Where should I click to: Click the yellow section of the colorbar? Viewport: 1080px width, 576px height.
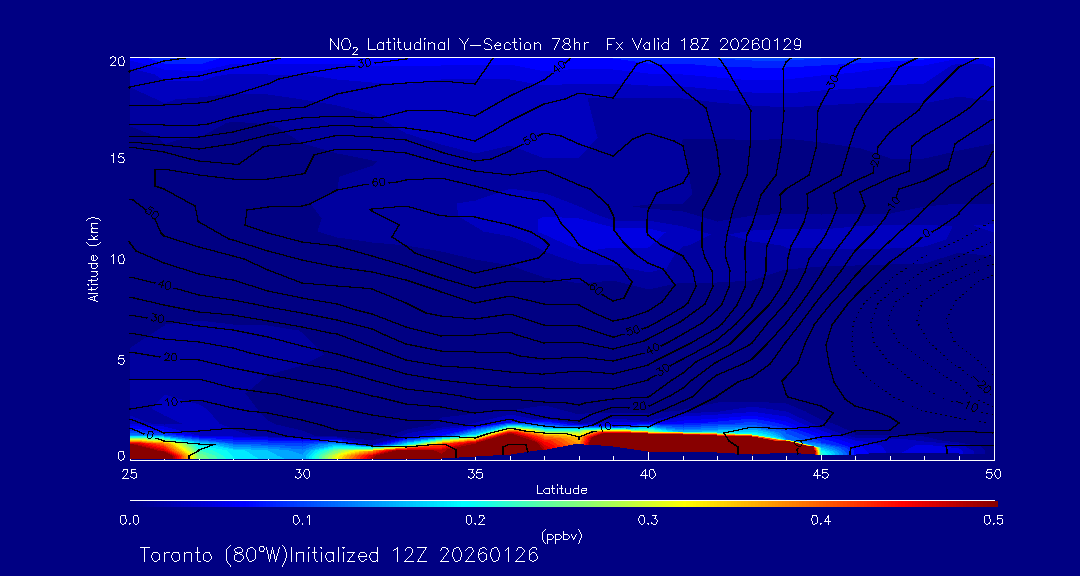[700, 503]
